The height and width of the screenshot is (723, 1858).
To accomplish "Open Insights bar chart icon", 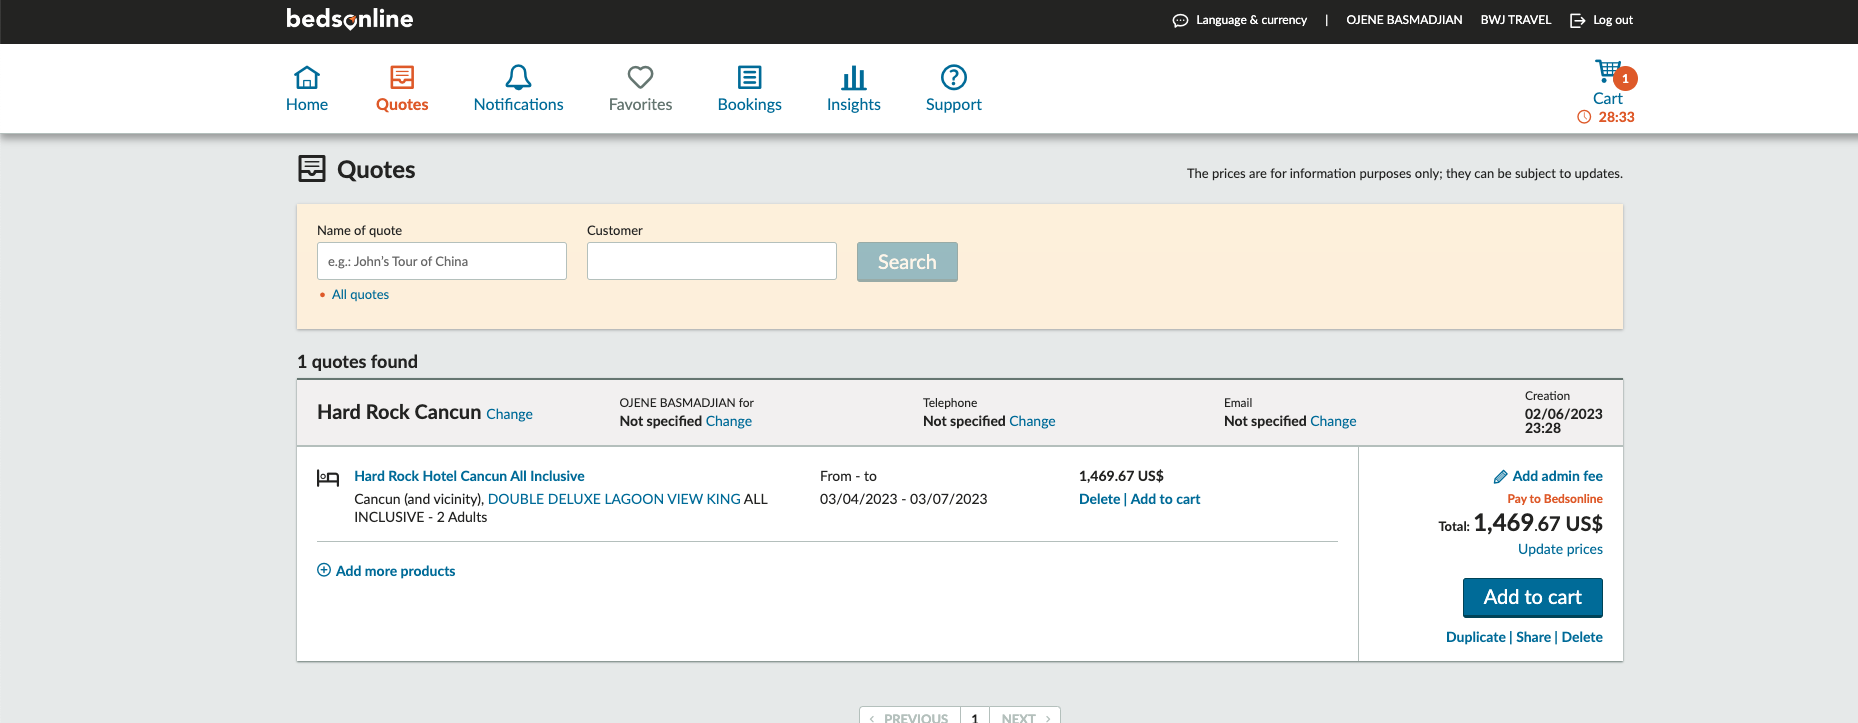I will (853, 77).
